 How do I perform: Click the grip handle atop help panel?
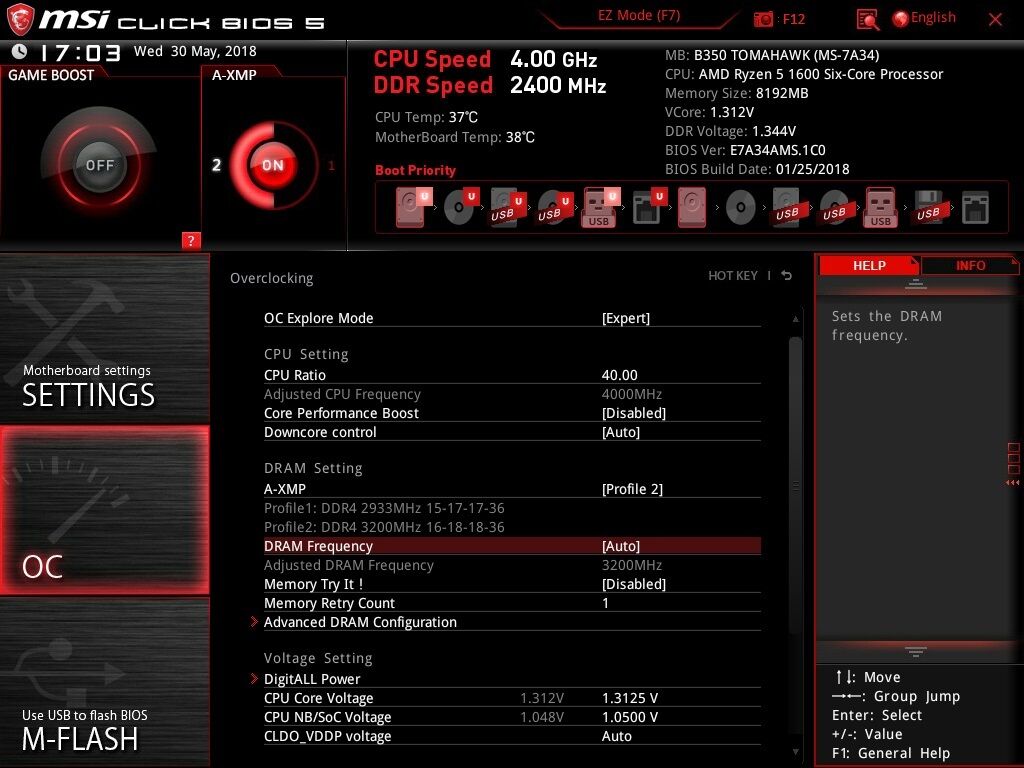[916, 284]
